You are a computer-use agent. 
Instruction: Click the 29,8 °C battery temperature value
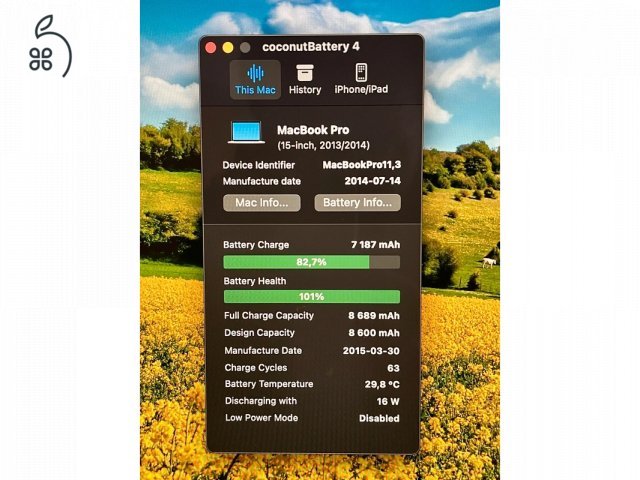[382, 384]
